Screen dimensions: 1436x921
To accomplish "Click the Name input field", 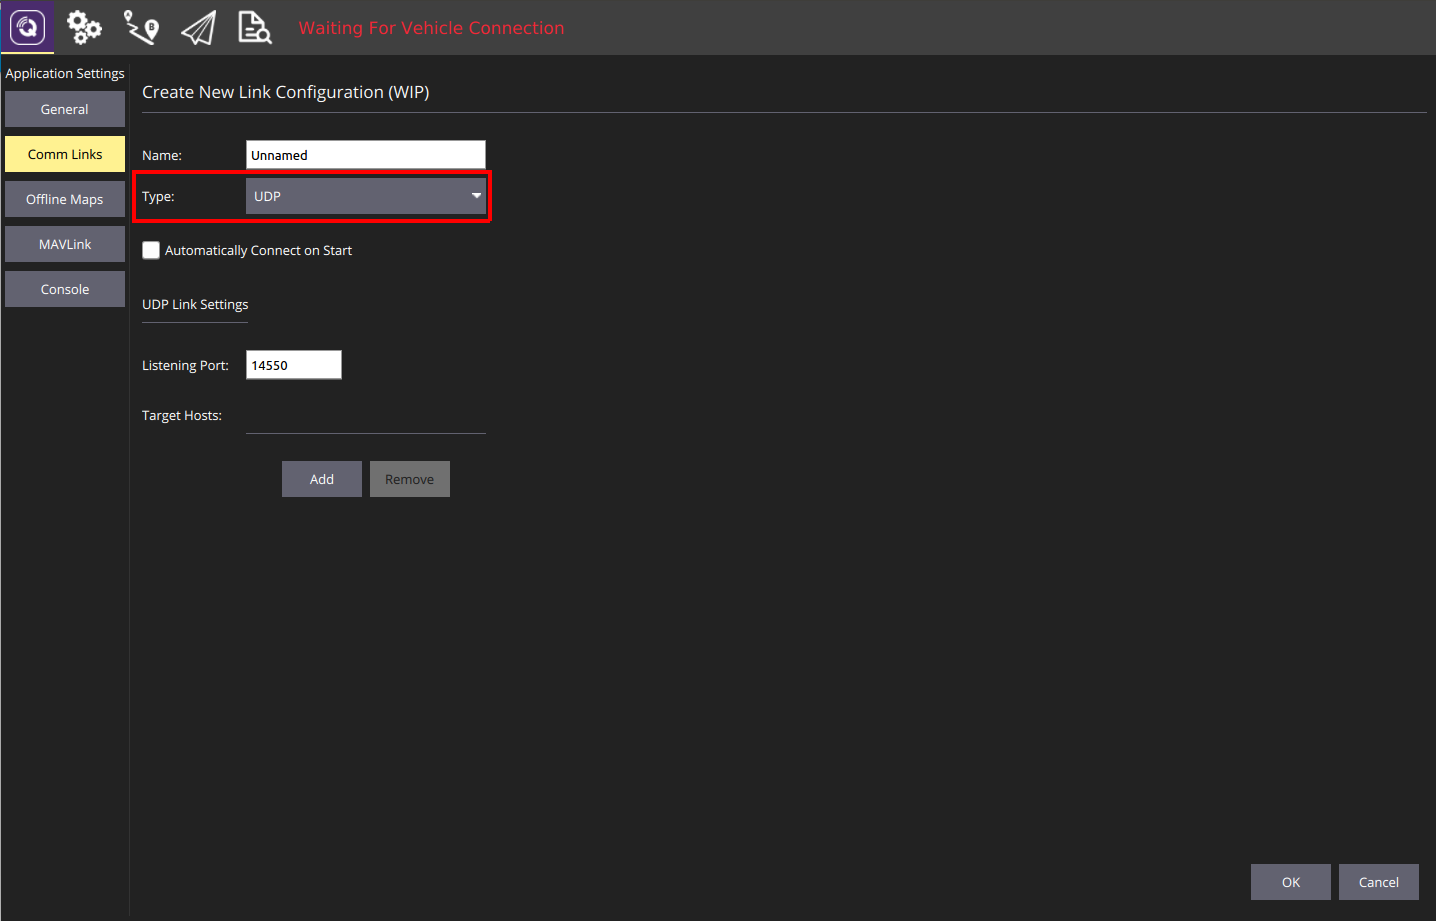I will [366, 155].
